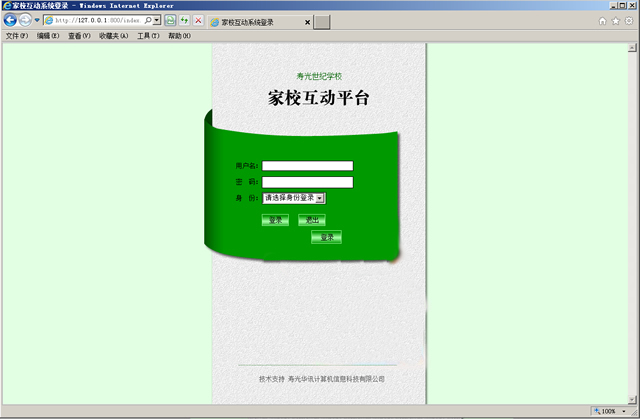This screenshot has height=419, width=640.
Task: Click the 登录 button beside 退出
Action: tap(276, 220)
